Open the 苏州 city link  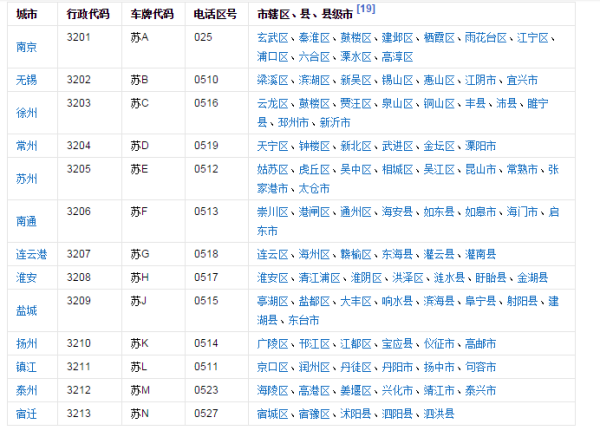click(x=27, y=179)
